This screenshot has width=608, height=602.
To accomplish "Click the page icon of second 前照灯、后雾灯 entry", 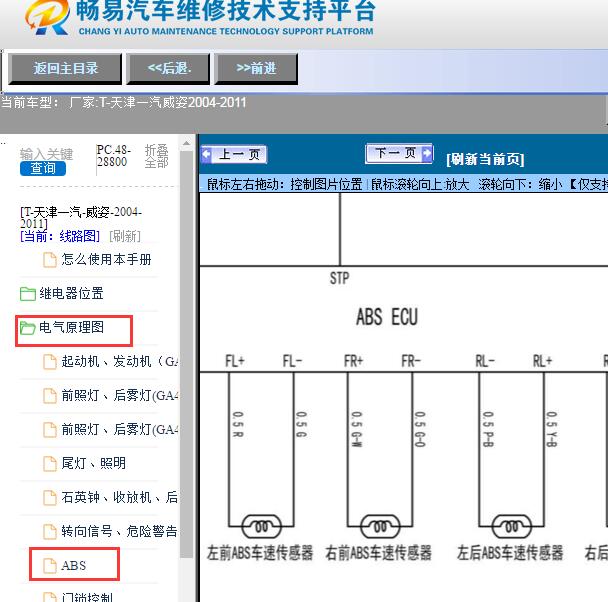I will [x=50, y=430].
